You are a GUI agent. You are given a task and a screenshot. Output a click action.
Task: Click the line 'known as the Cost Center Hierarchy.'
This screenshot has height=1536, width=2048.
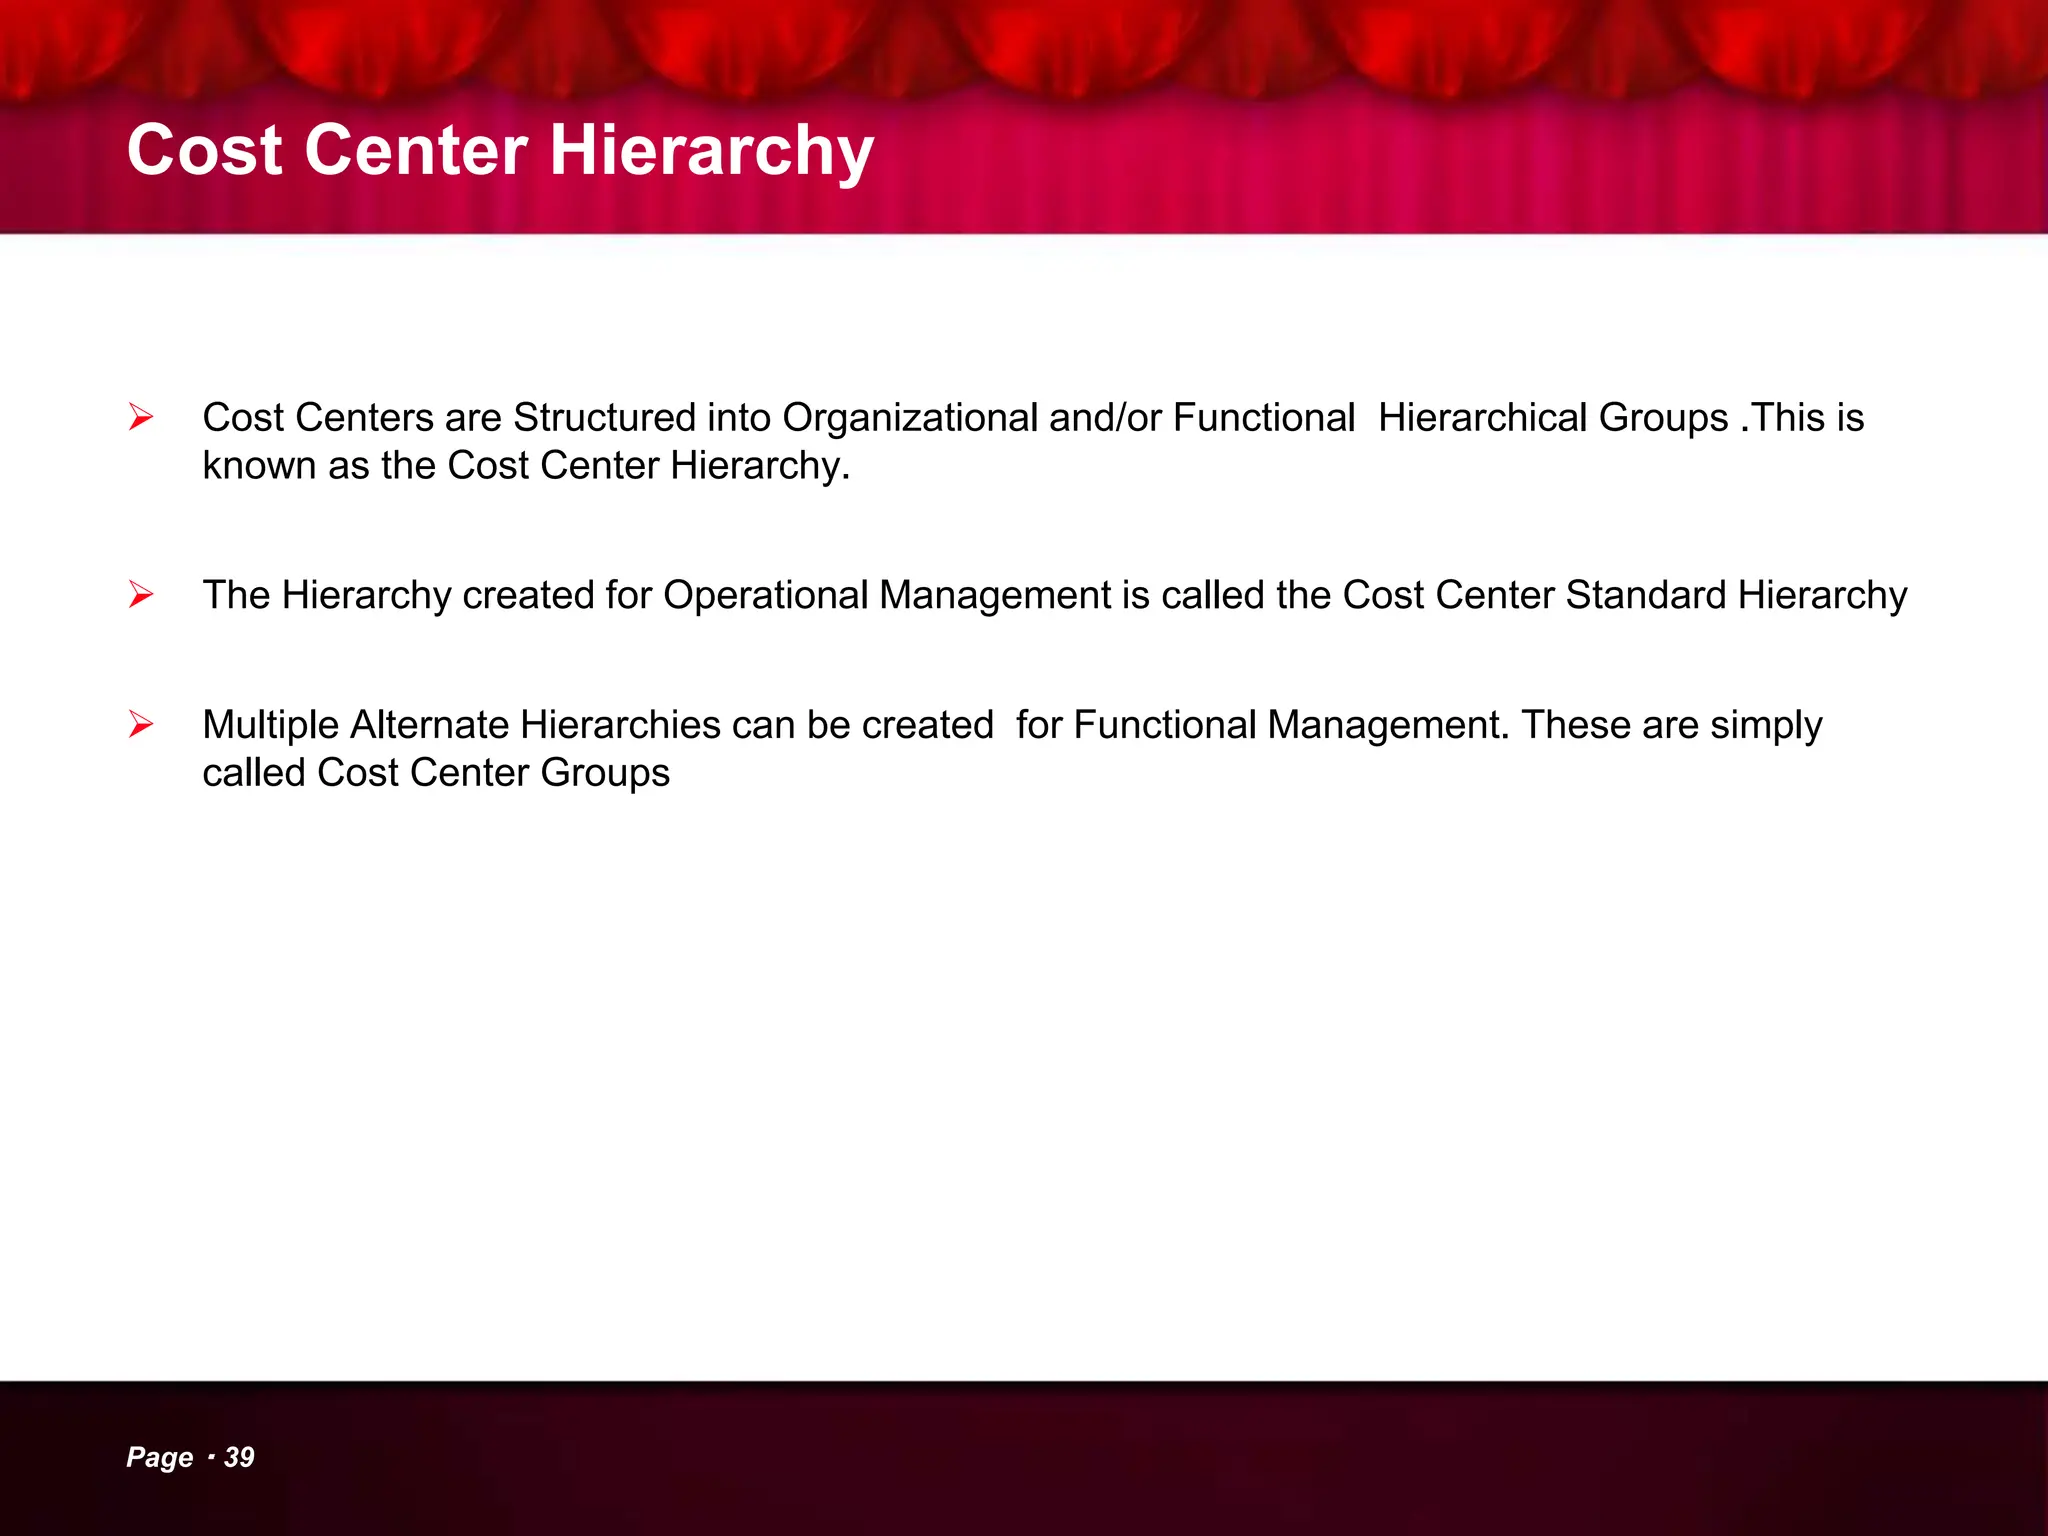(526, 465)
